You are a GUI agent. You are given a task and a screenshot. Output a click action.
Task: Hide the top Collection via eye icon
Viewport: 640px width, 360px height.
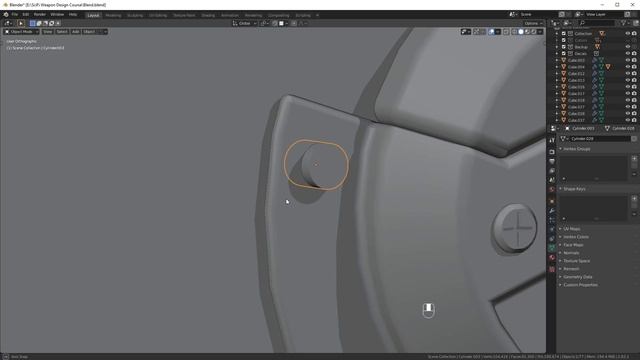(628, 33)
